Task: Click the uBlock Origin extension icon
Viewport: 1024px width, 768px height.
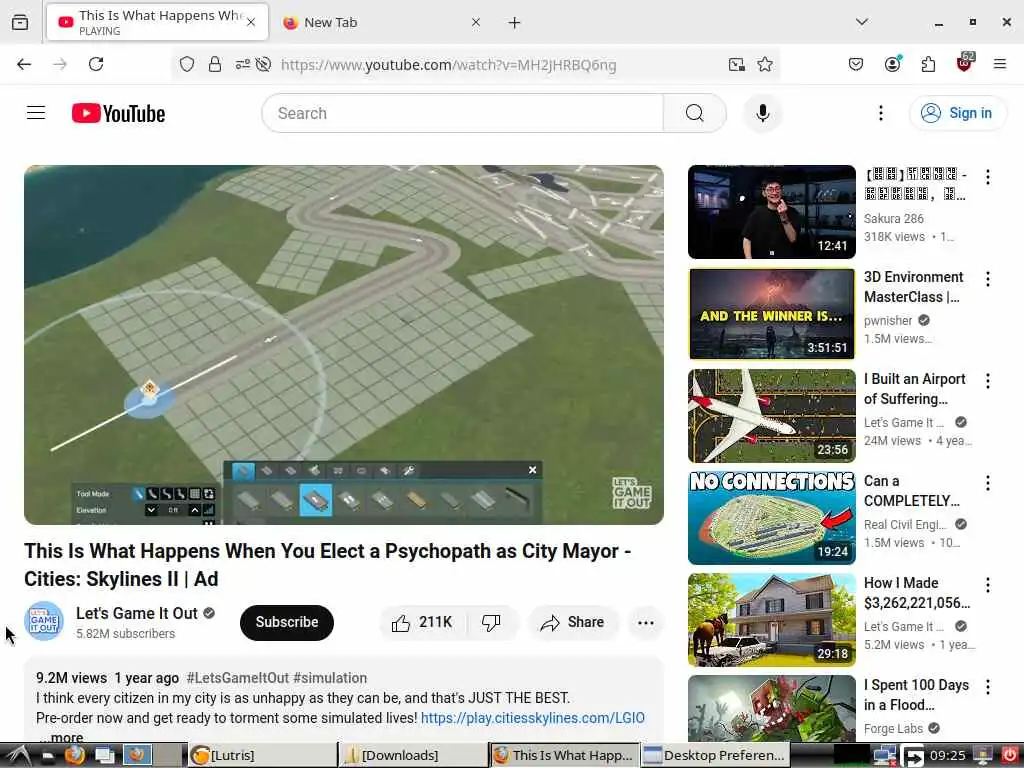Action: [x=965, y=63]
